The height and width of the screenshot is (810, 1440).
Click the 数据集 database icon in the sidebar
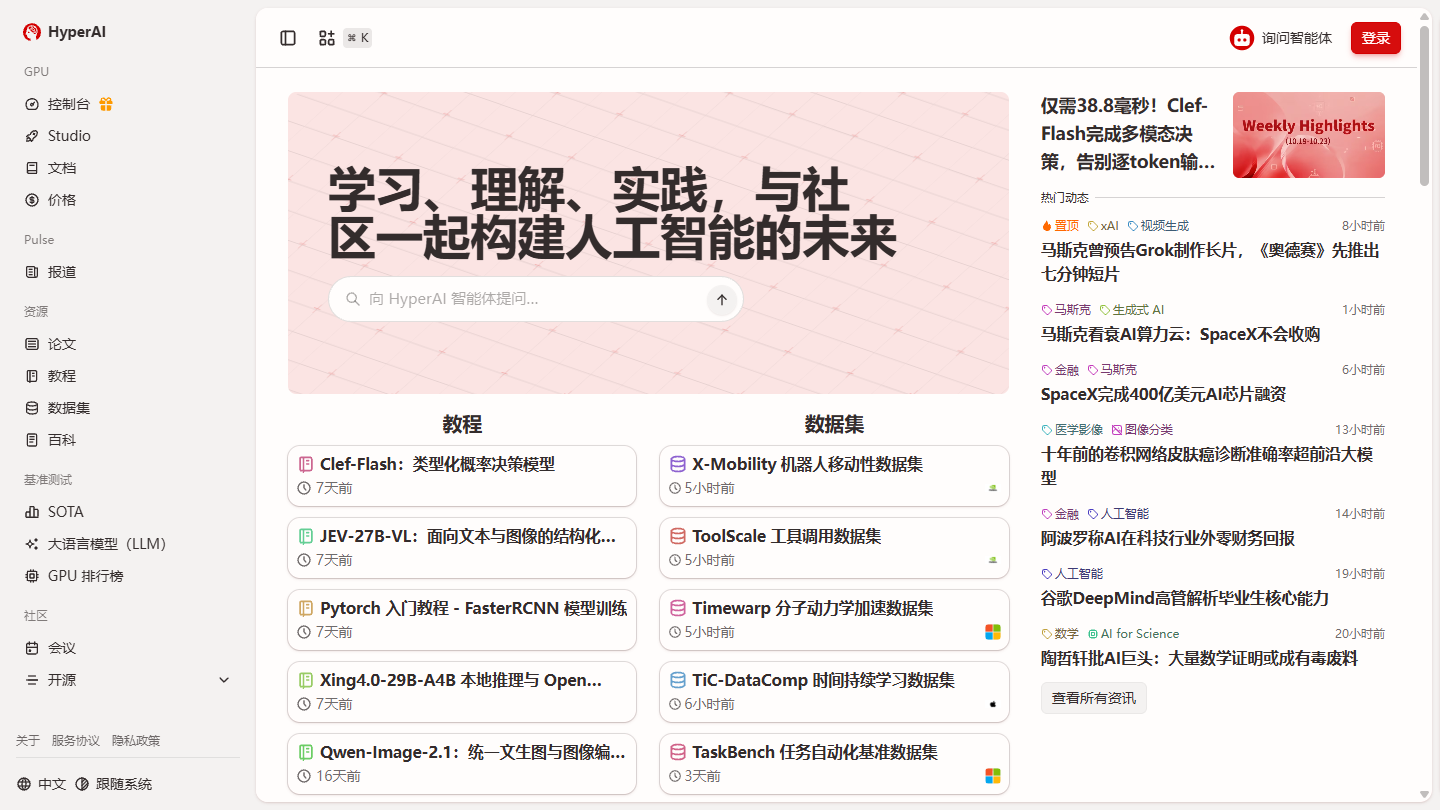pos(32,408)
